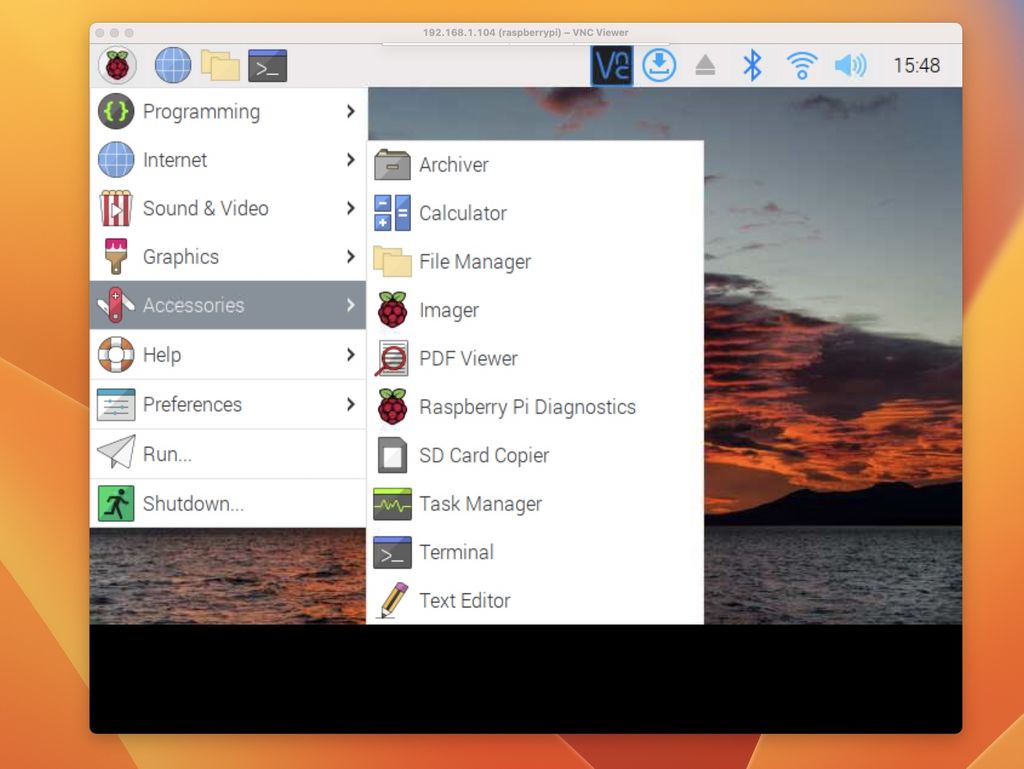
Task: Open the Internet menu category
Action: click(x=228, y=159)
